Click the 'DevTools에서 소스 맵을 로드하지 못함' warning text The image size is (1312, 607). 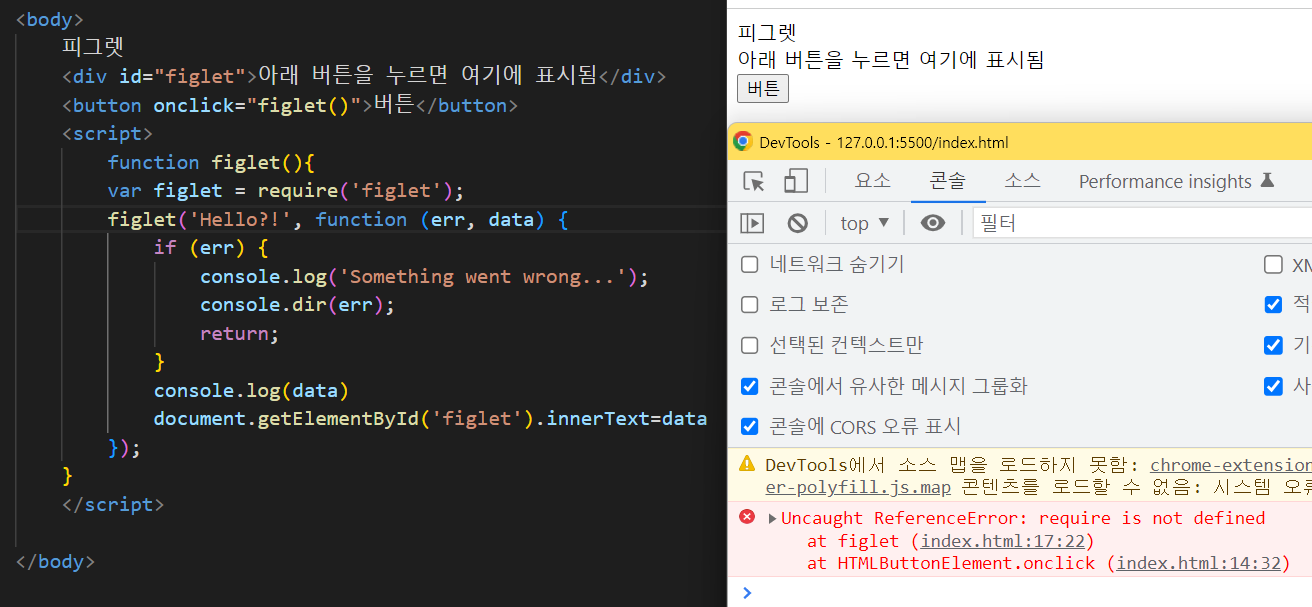tap(954, 465)
